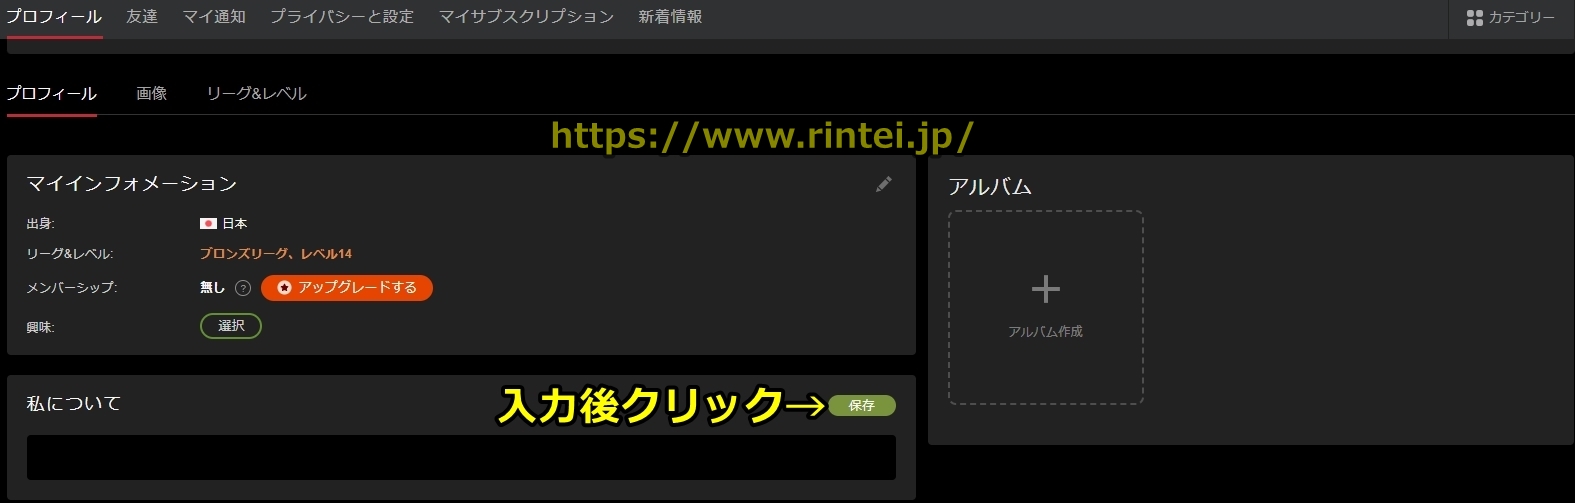Select the プロフィール sub-tab beside 画像
Viewport: 1575px width, 503px height.
[x=51, y=93]
